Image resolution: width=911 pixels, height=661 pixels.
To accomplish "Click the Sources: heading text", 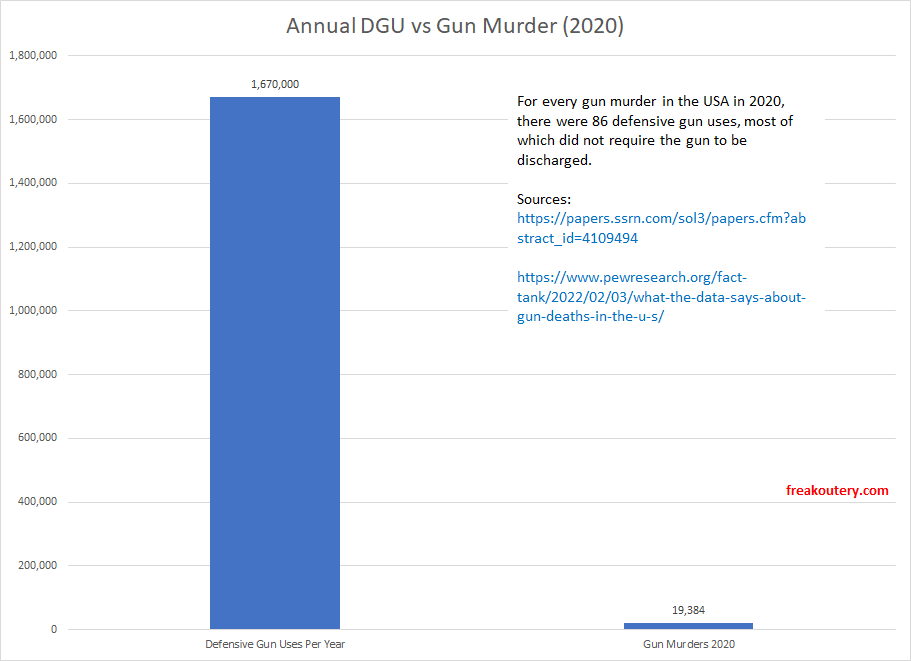I will 544,198.
